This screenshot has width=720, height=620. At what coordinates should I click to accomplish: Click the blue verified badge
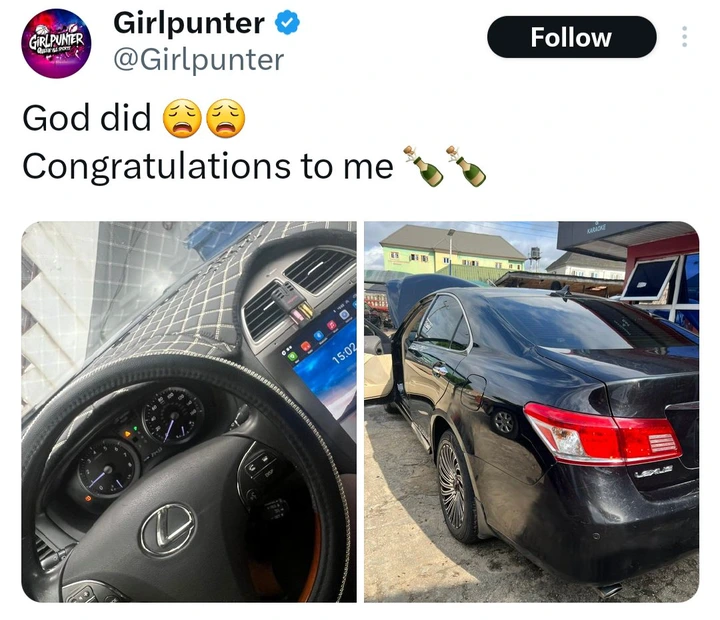(x=287, y=23)
